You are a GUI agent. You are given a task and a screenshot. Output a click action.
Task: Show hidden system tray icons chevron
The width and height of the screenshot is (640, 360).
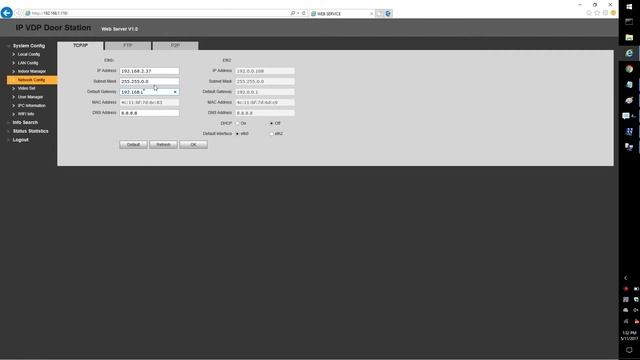coord(625,278)
